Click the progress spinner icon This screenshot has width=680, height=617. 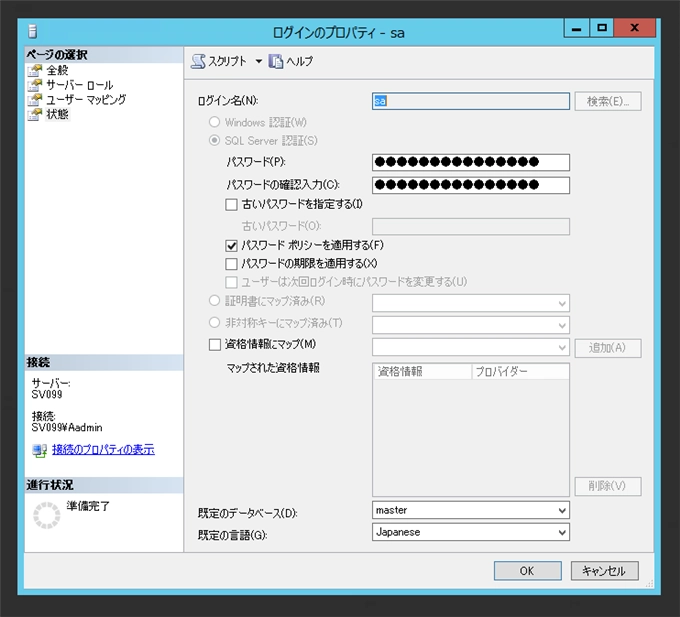(47, 515)
